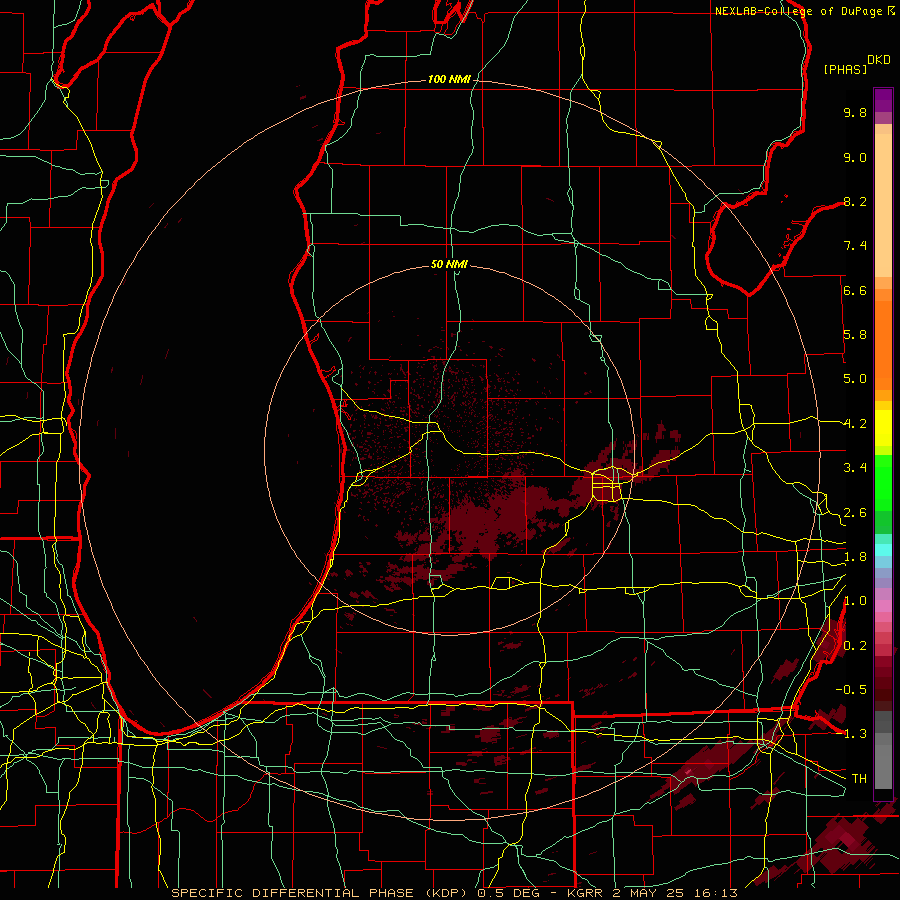The width and height of the screenshot is (900, 900).
Task: Click the '[PHAS]' label near the color scale
Action: [x=845, y=69]
